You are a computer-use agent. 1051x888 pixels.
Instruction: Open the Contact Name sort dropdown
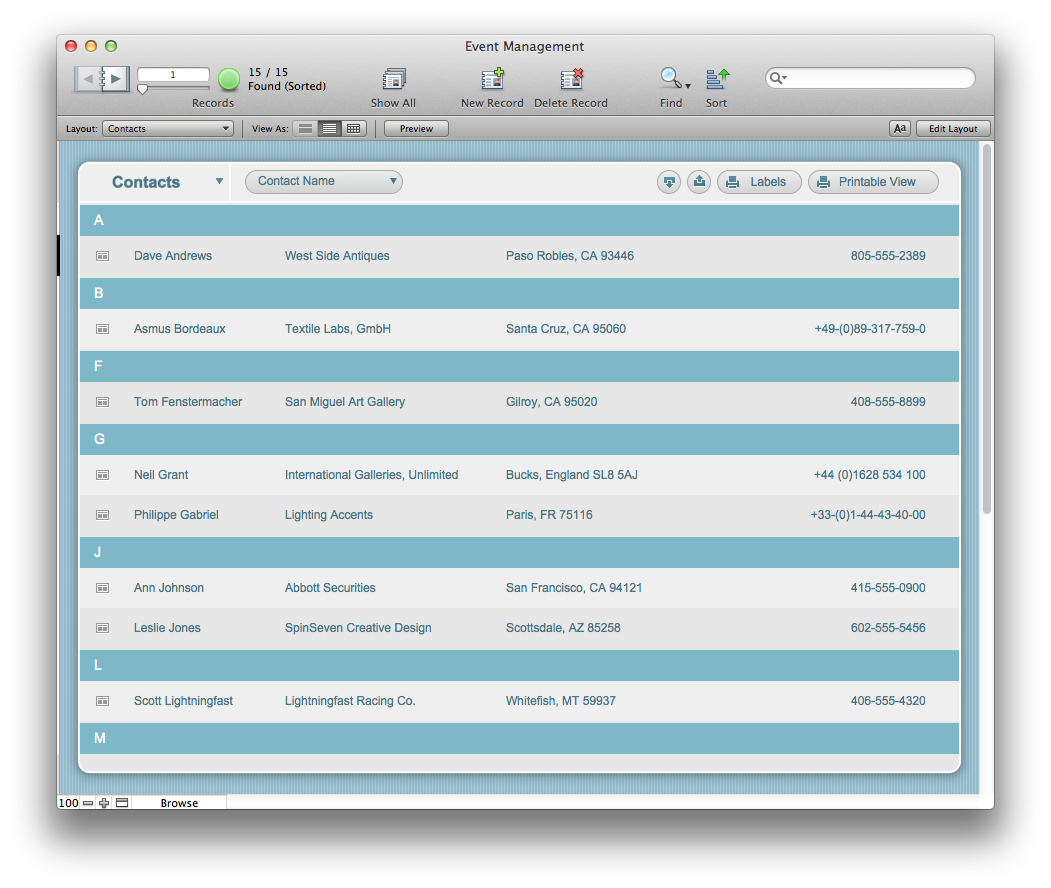coord(323,182)
